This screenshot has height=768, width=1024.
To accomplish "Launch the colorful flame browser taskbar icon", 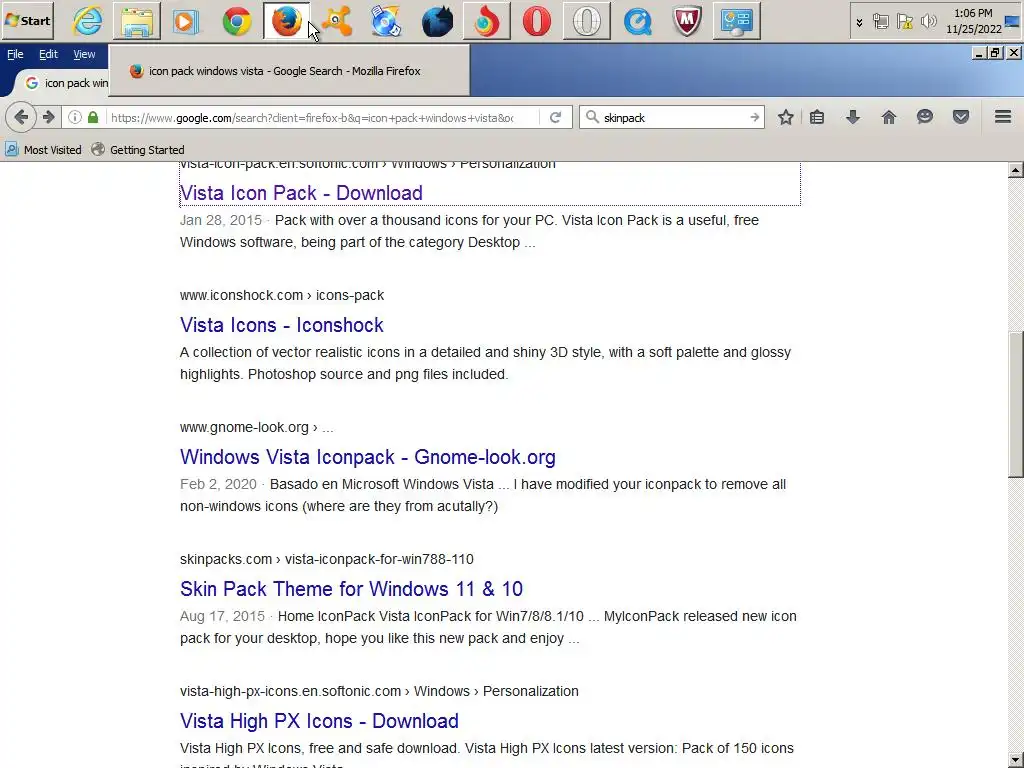I will click(x=487, y=21).
